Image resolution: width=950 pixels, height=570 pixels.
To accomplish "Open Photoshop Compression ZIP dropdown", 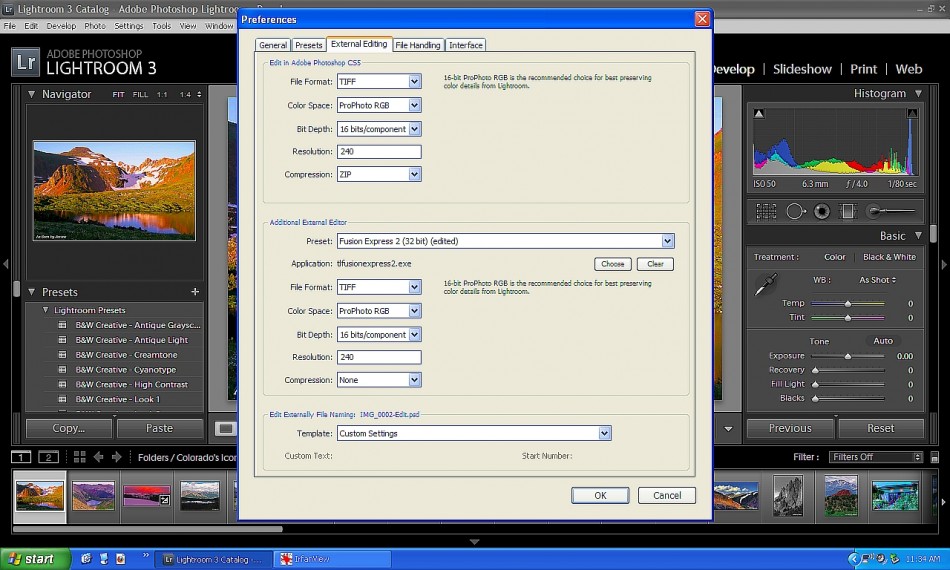I will coord(379,174).
